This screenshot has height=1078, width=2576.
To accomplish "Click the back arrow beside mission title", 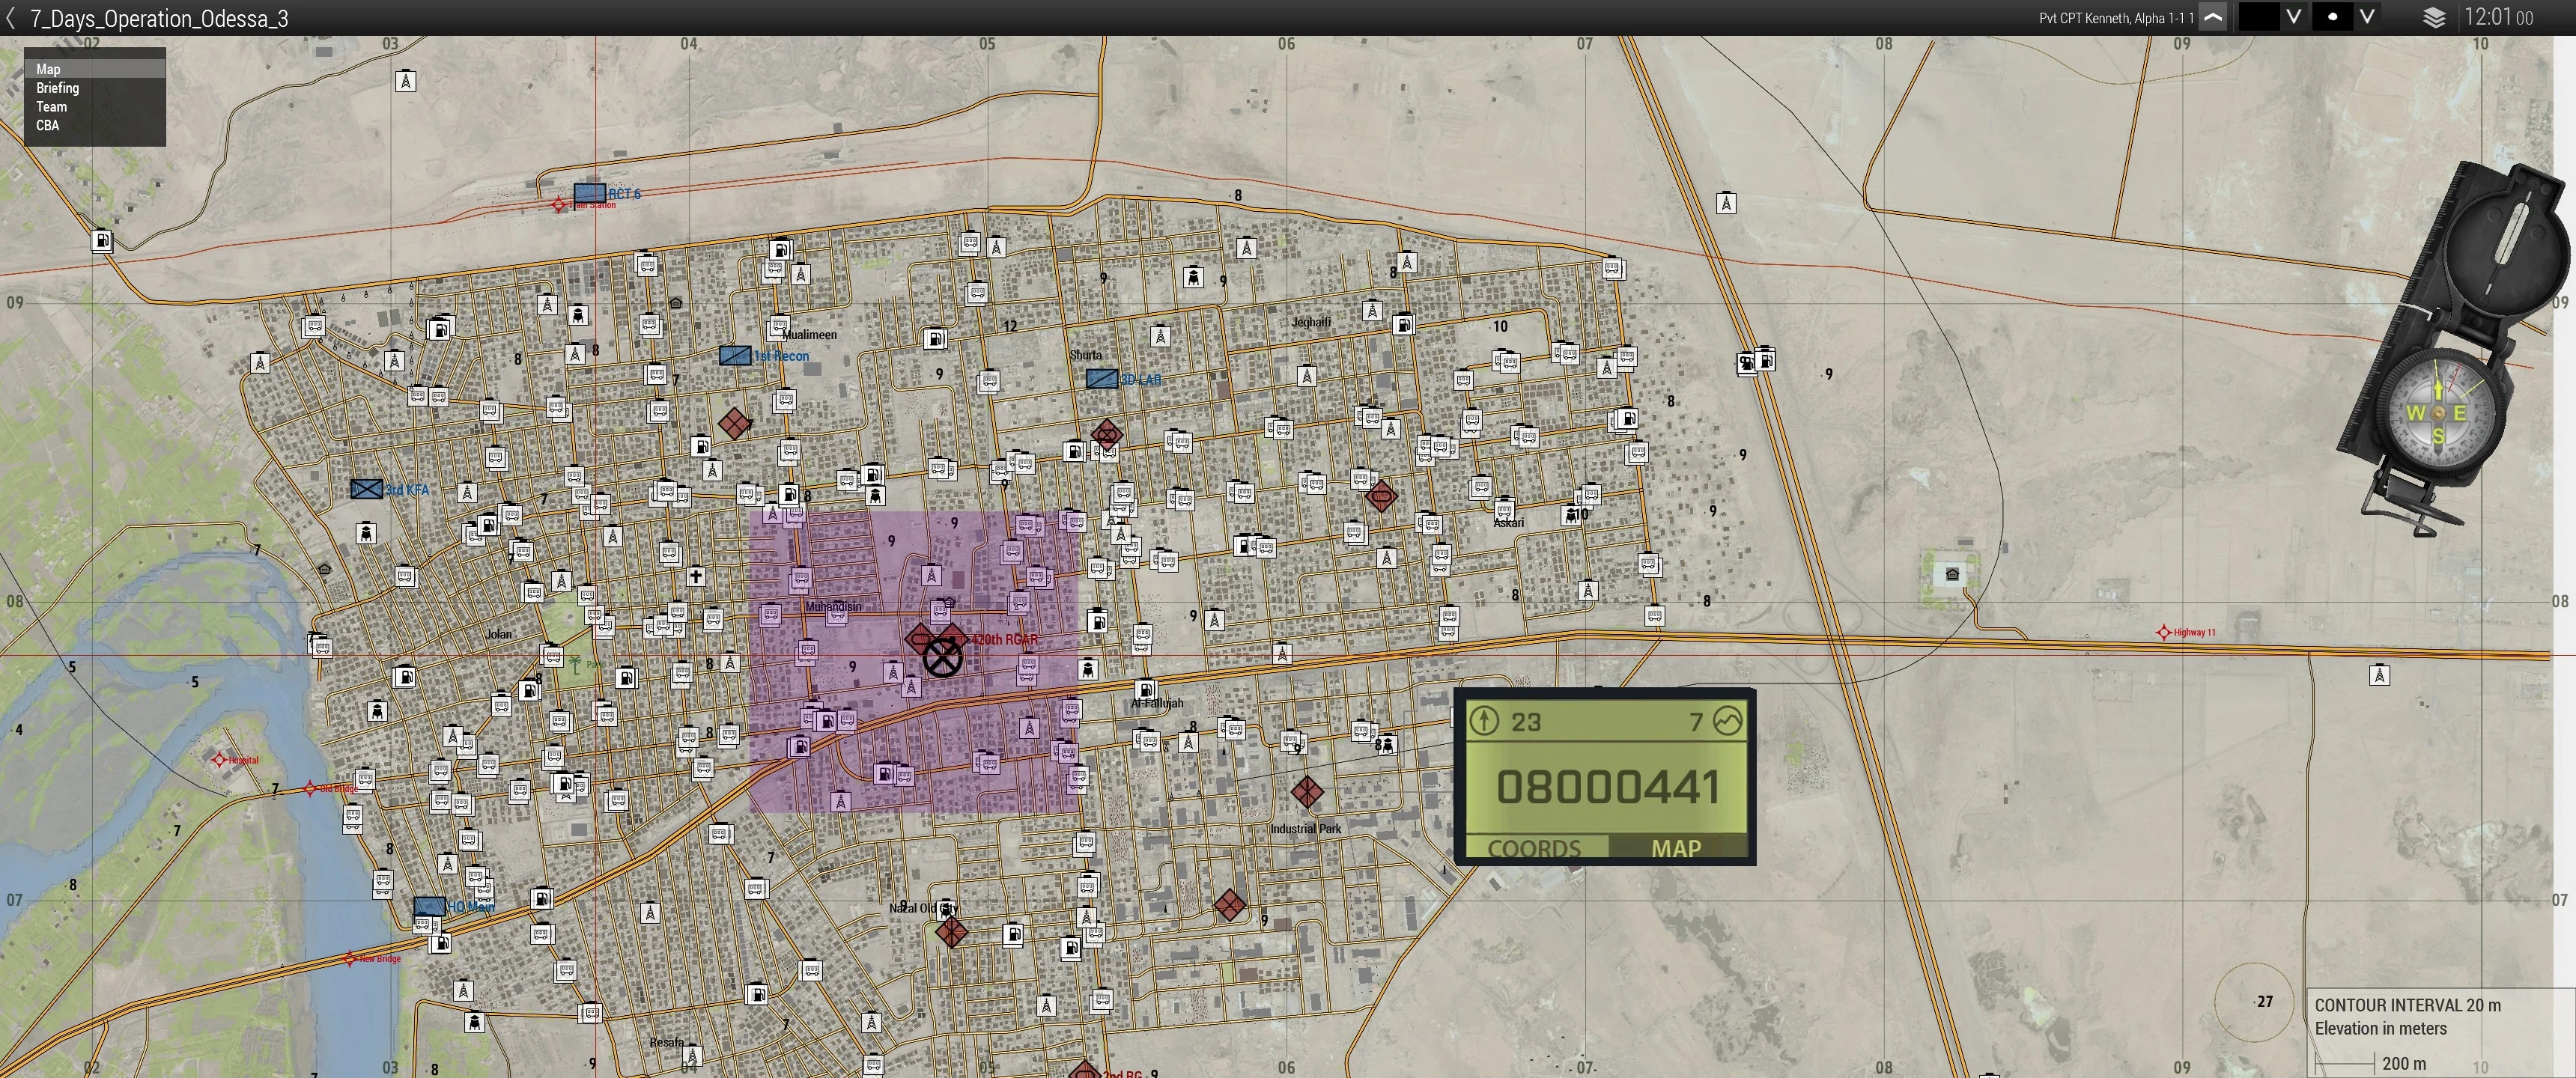I will point(11,18).
